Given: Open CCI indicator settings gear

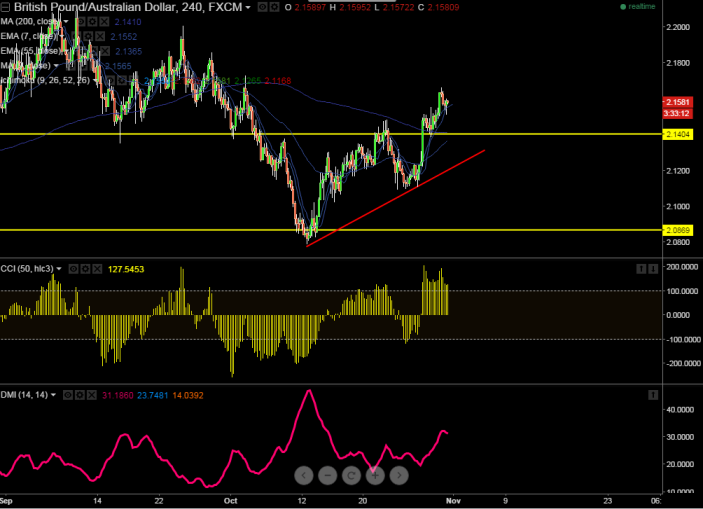Looking at the screenshot, I should click(85, 269).
